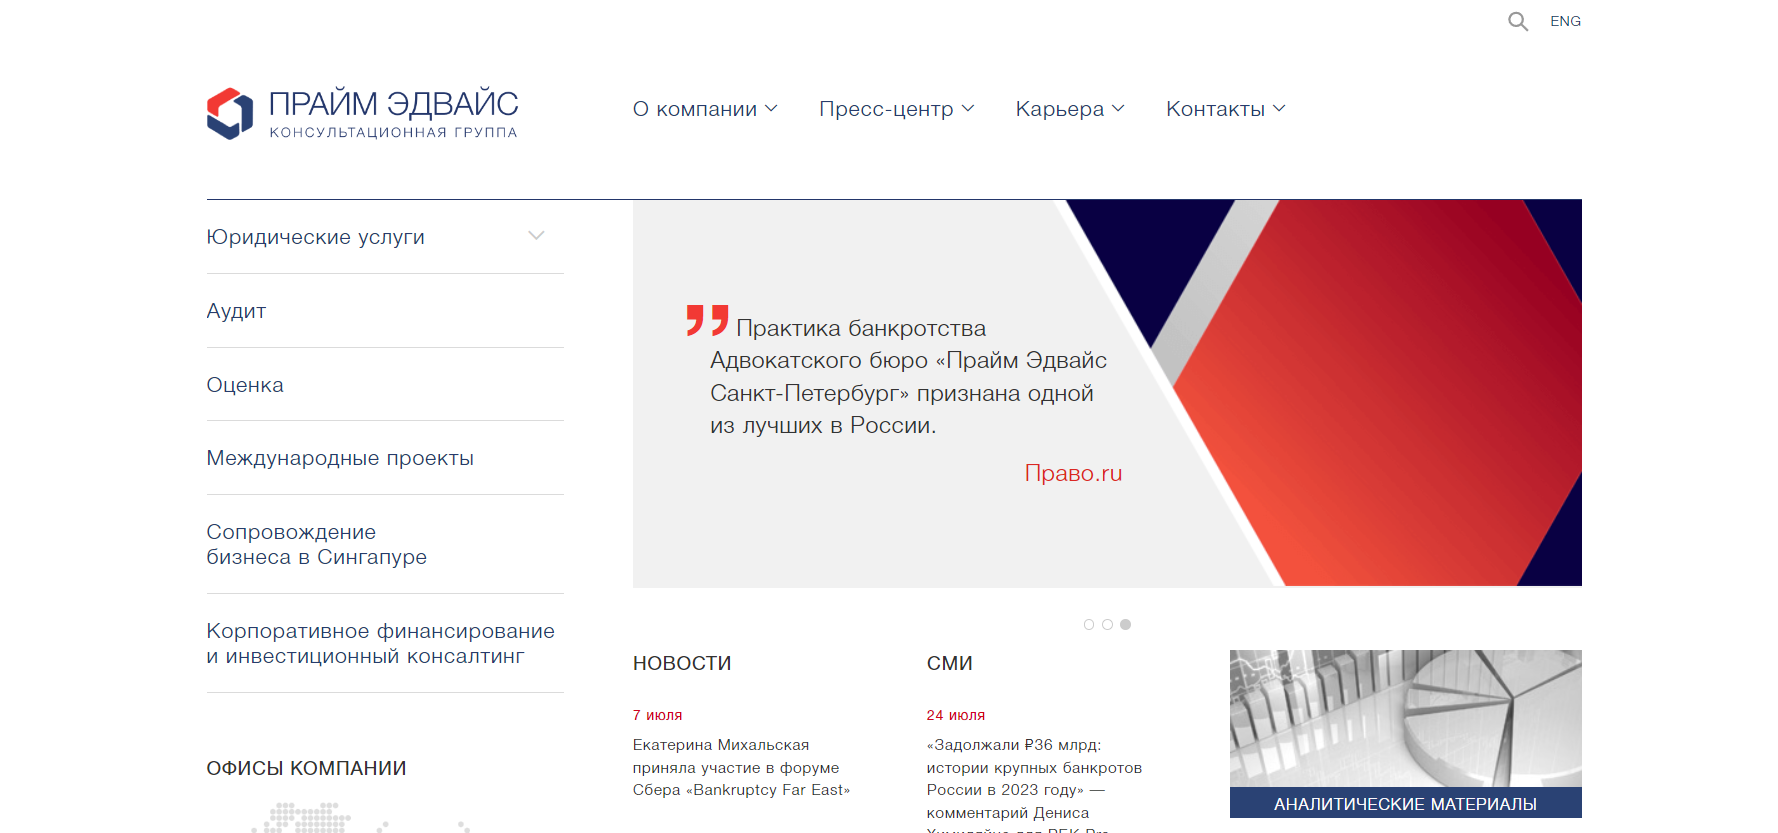Open the «Задолжали ₽36 млрд» article
This screenshot has width=1778, height=833.
tap(1034, 785)
